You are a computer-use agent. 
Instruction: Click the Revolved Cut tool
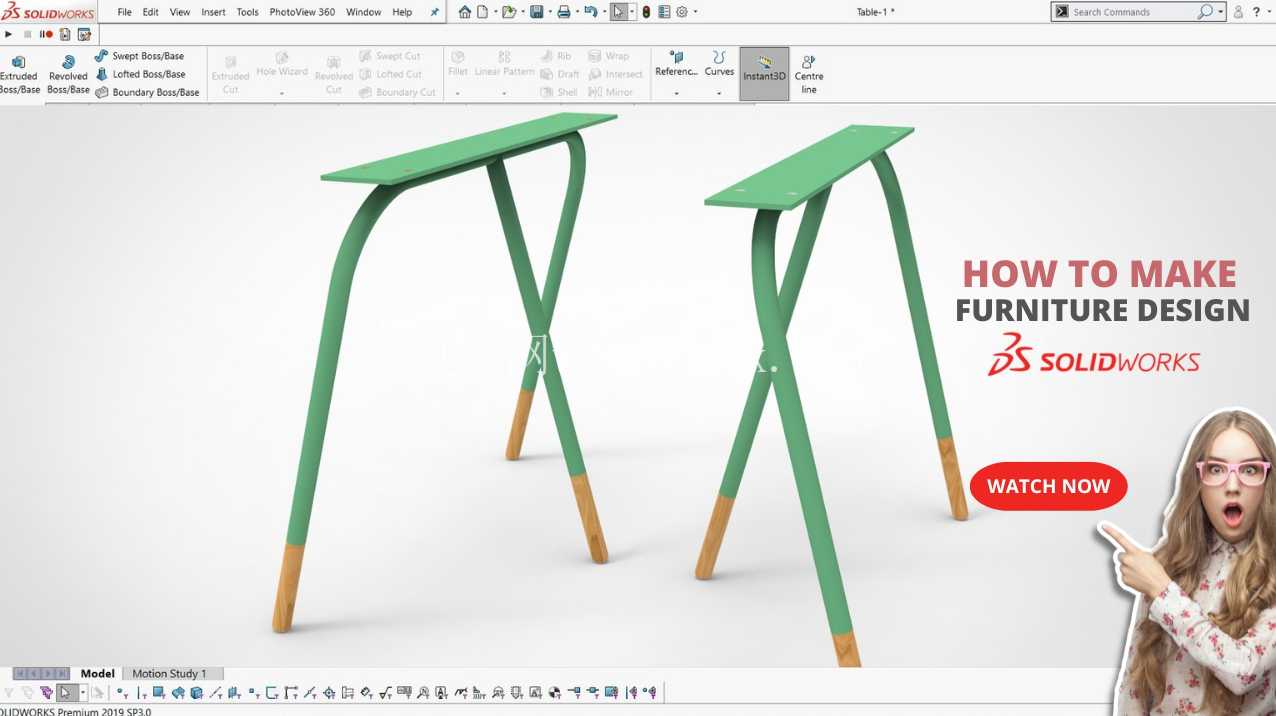point(334,75)
